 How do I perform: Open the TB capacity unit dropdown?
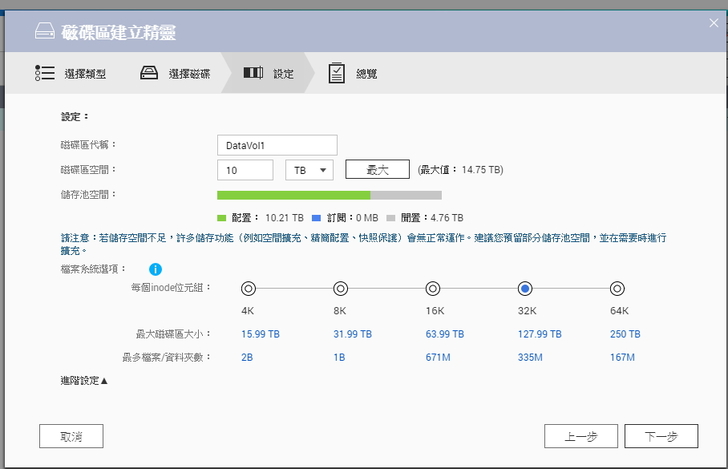click(x=310, y=170)
